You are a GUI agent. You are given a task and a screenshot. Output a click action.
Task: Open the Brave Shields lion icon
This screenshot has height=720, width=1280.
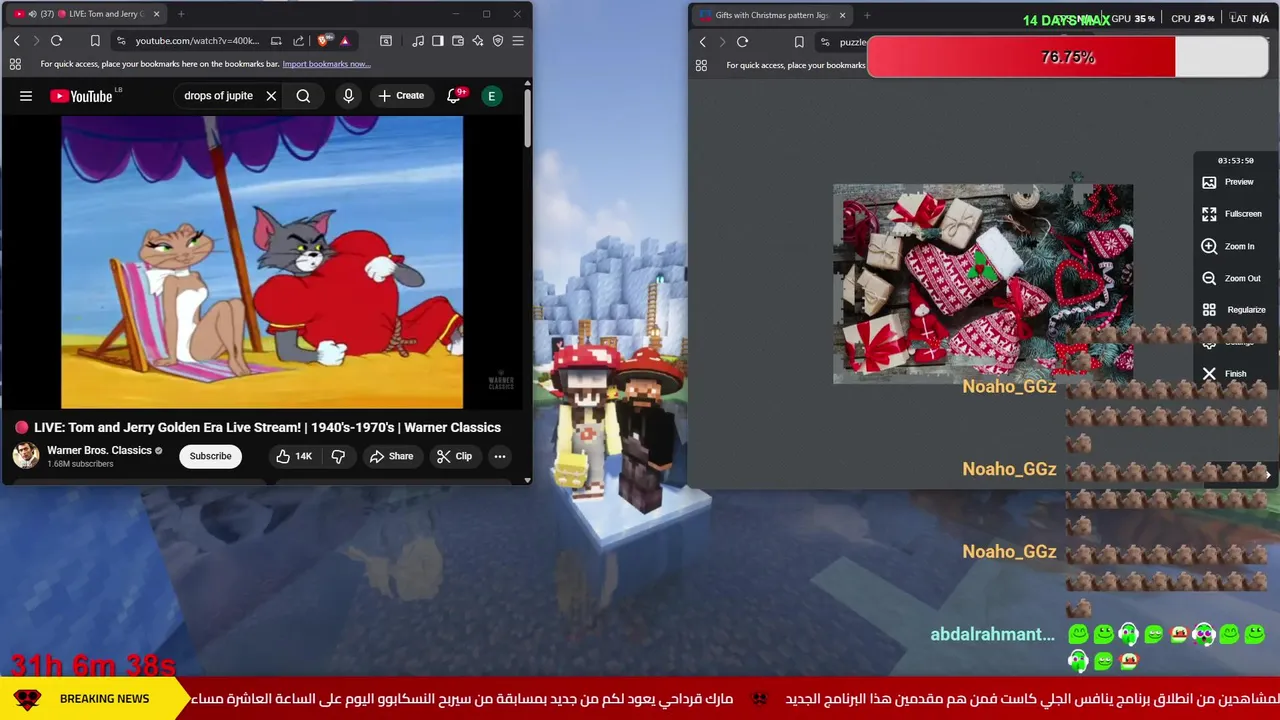click(x=323, y=41)
